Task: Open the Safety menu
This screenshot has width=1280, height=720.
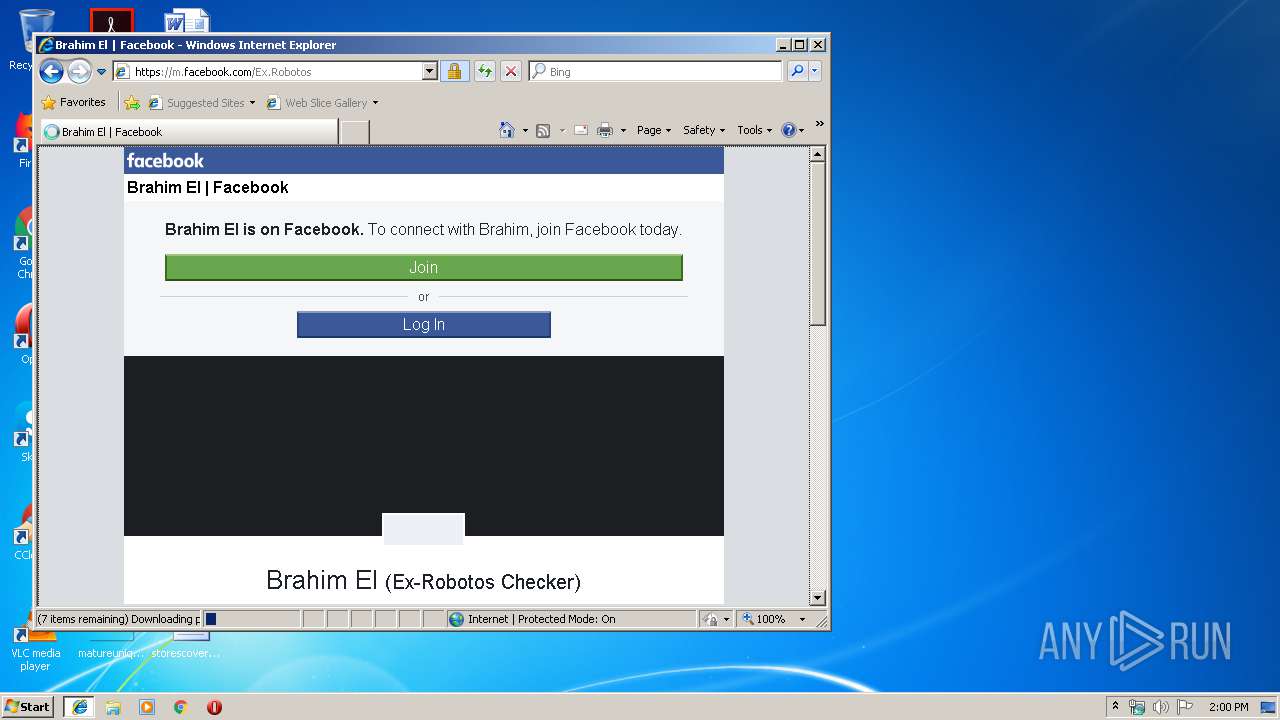Action: point(704,130)
